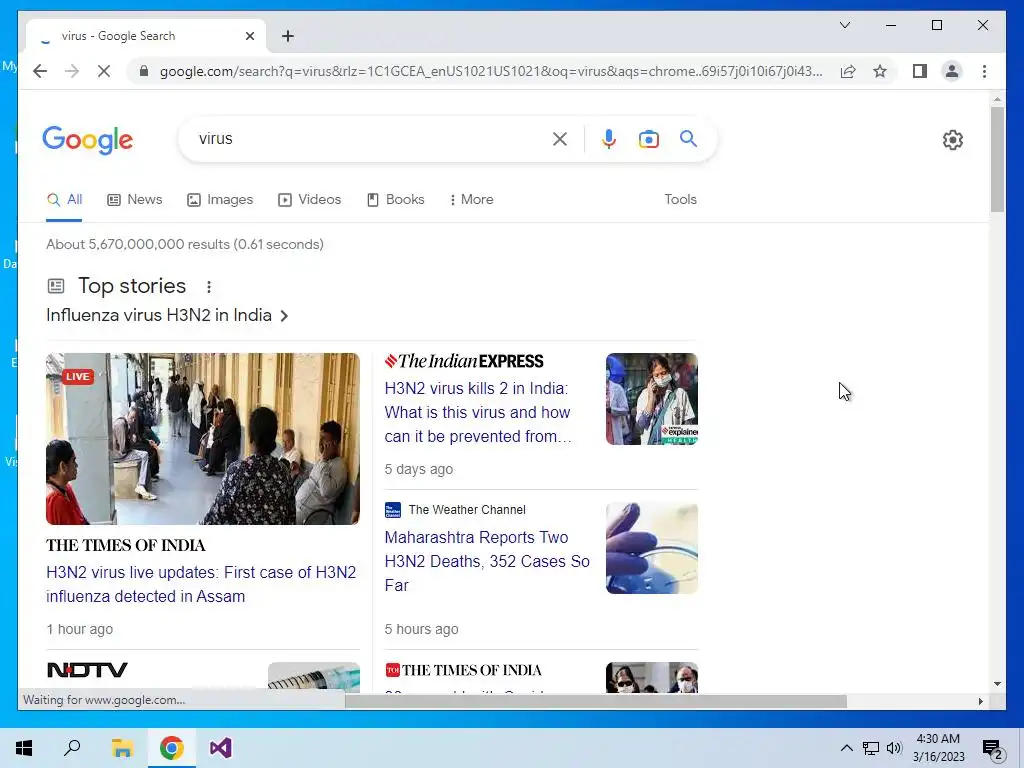Close the virus - Google Search tab
This screenshot has width=1024, height=768.
249,36
